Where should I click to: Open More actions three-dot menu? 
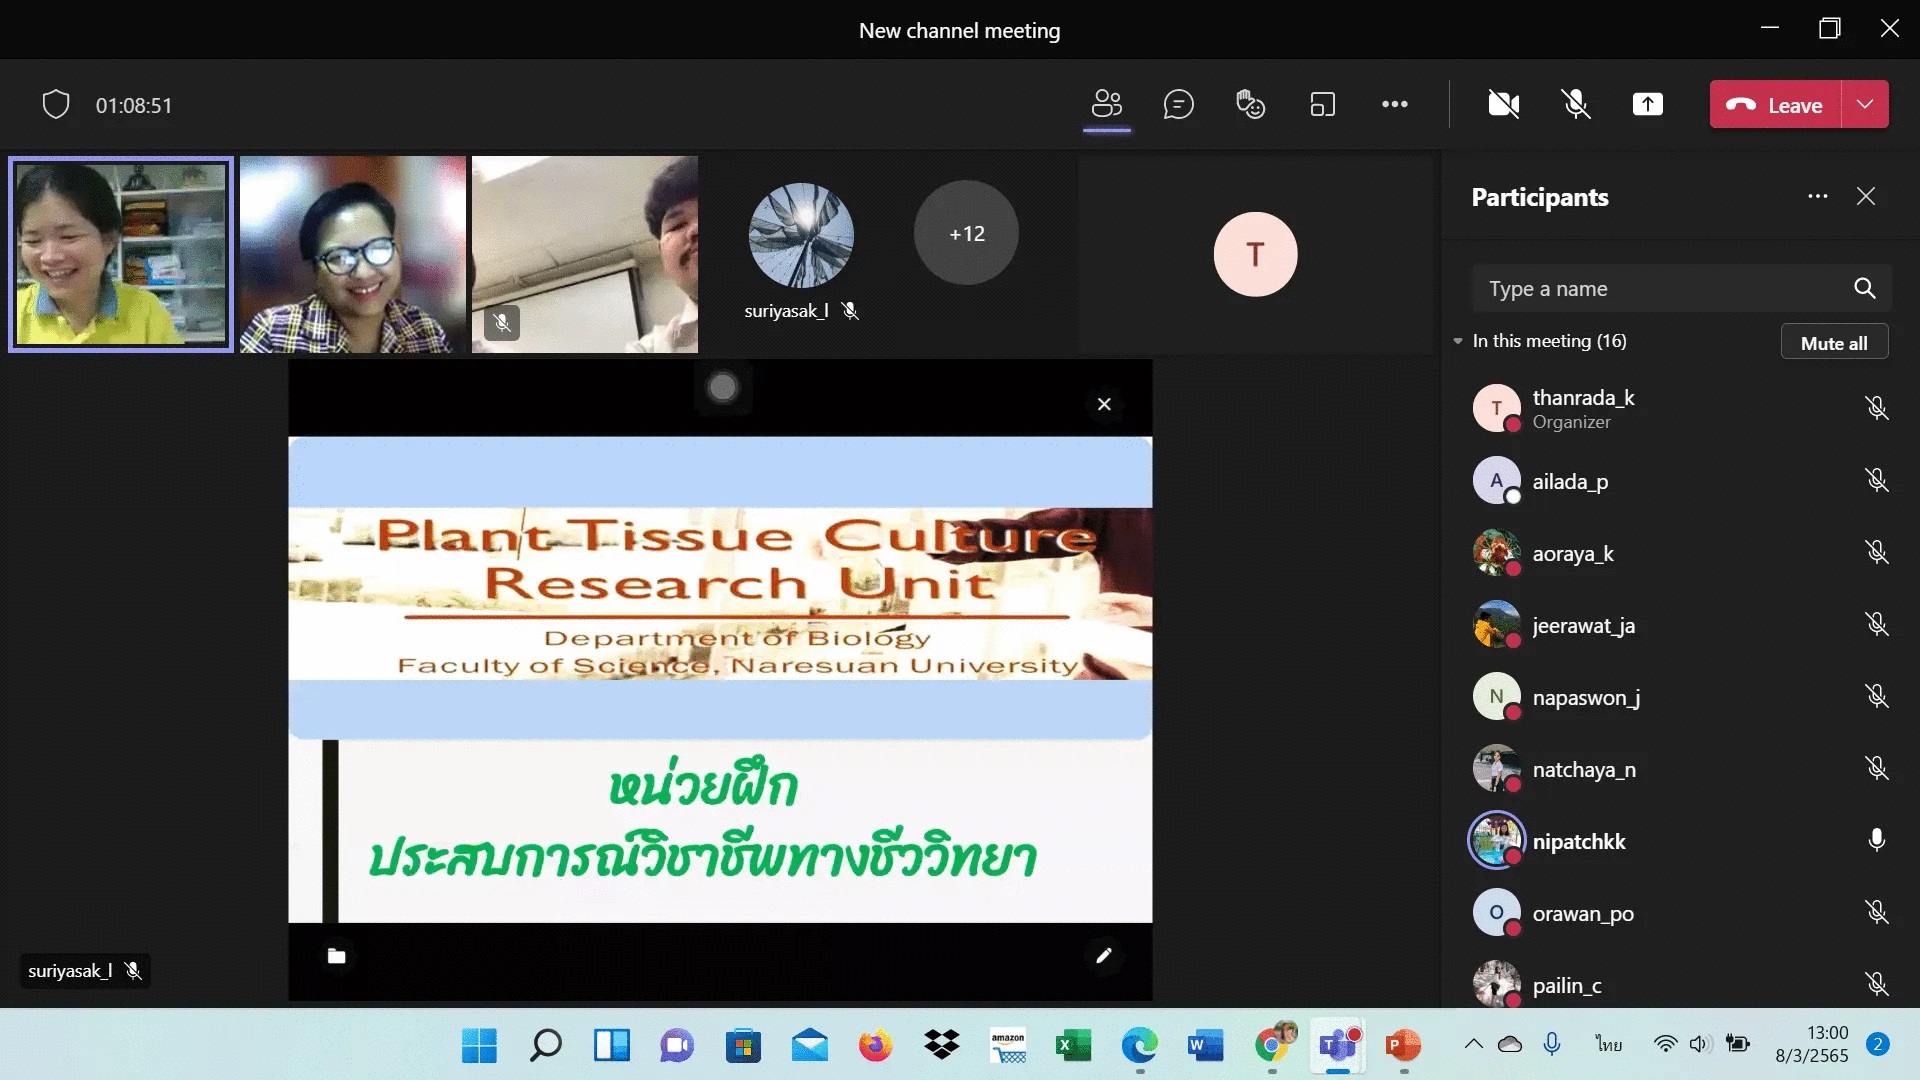tap(1394, 104)
